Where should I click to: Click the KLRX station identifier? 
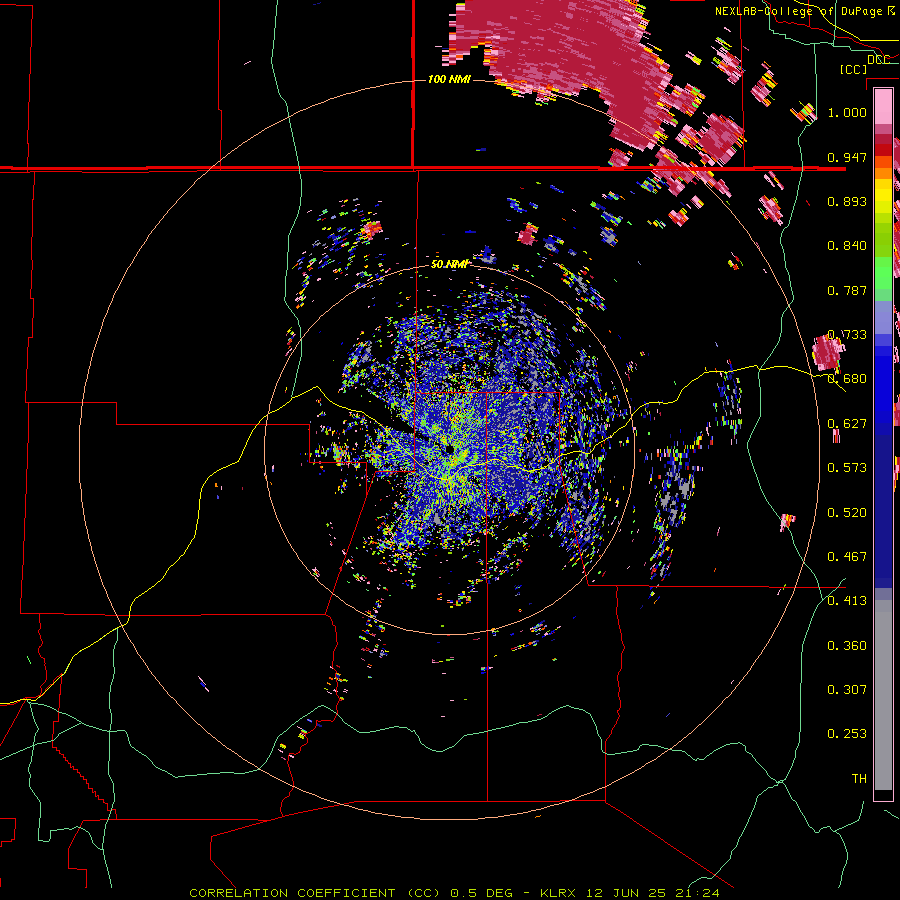(x=560, y=893)
